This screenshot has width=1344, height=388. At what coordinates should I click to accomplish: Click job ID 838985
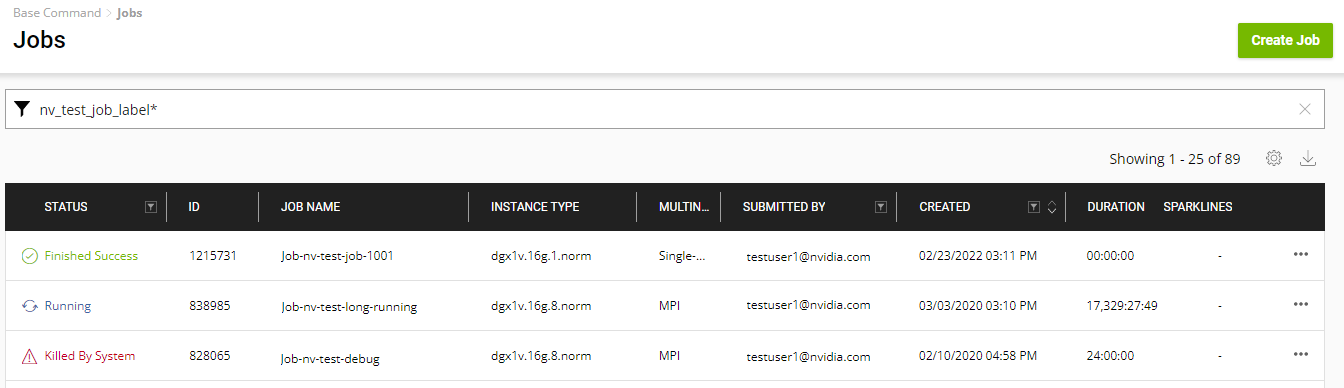[x=210, y=306]
